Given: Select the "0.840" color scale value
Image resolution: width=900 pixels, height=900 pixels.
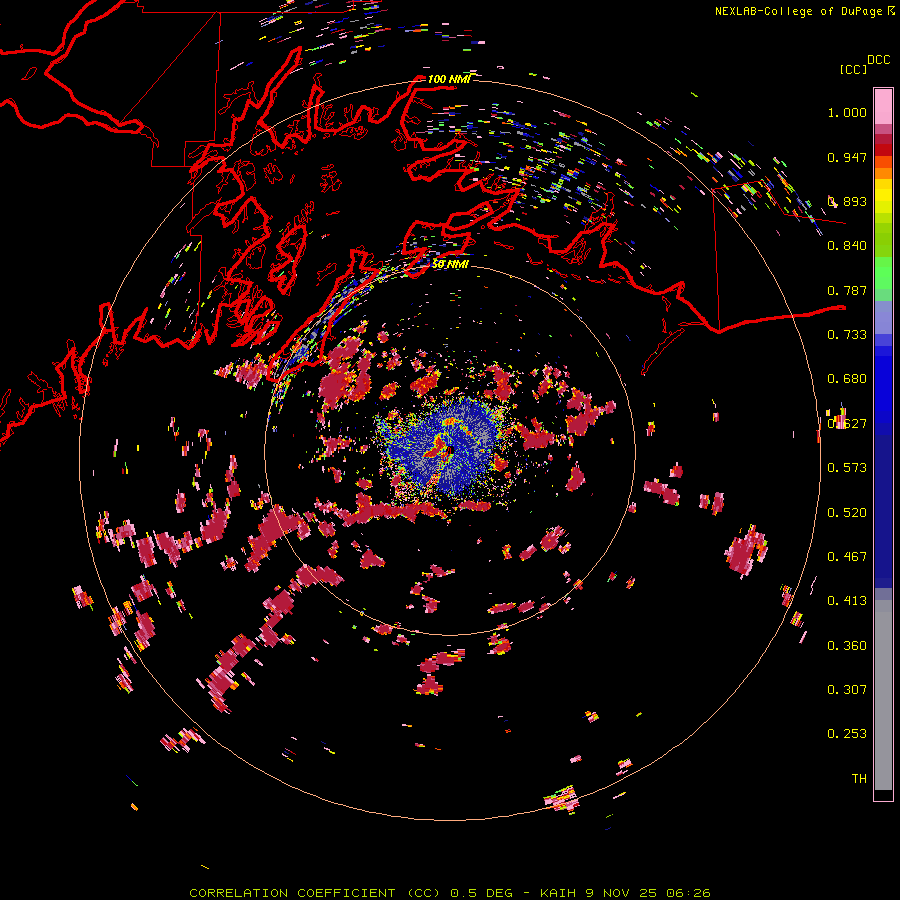Looking at the screenshot, I should [x=847, y=246].
